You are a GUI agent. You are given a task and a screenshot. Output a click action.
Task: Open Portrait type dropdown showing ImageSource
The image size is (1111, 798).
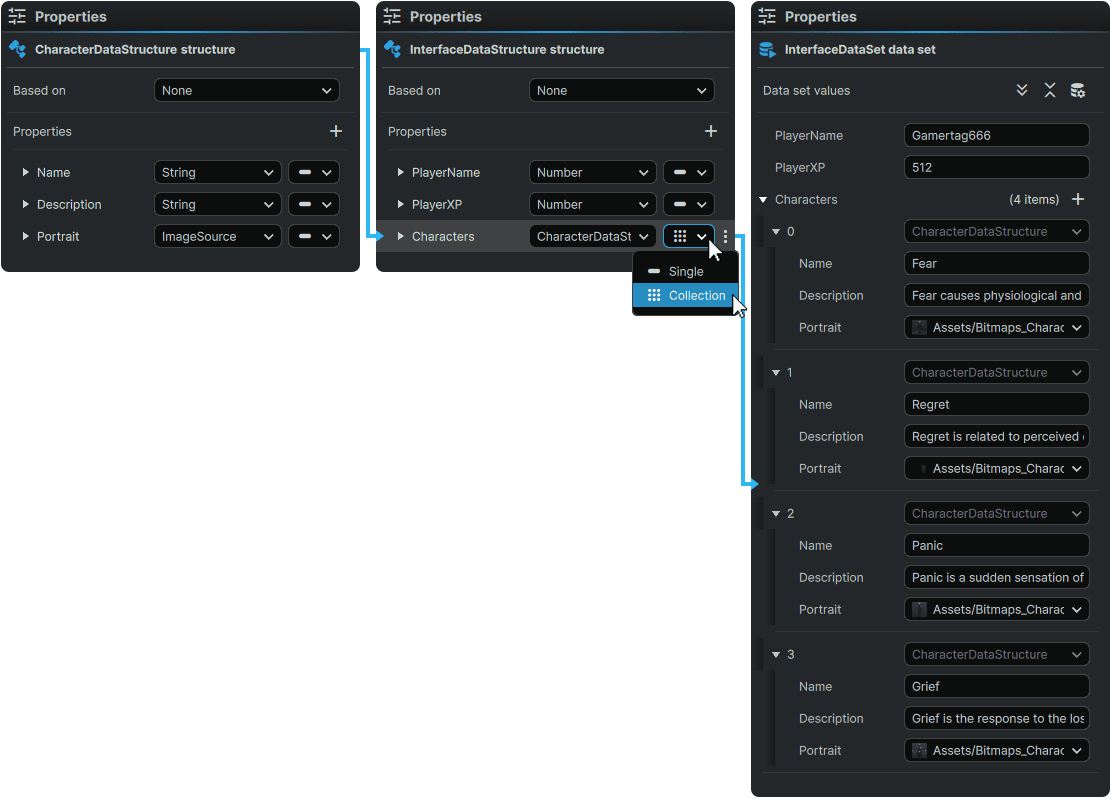coord(217,236)
